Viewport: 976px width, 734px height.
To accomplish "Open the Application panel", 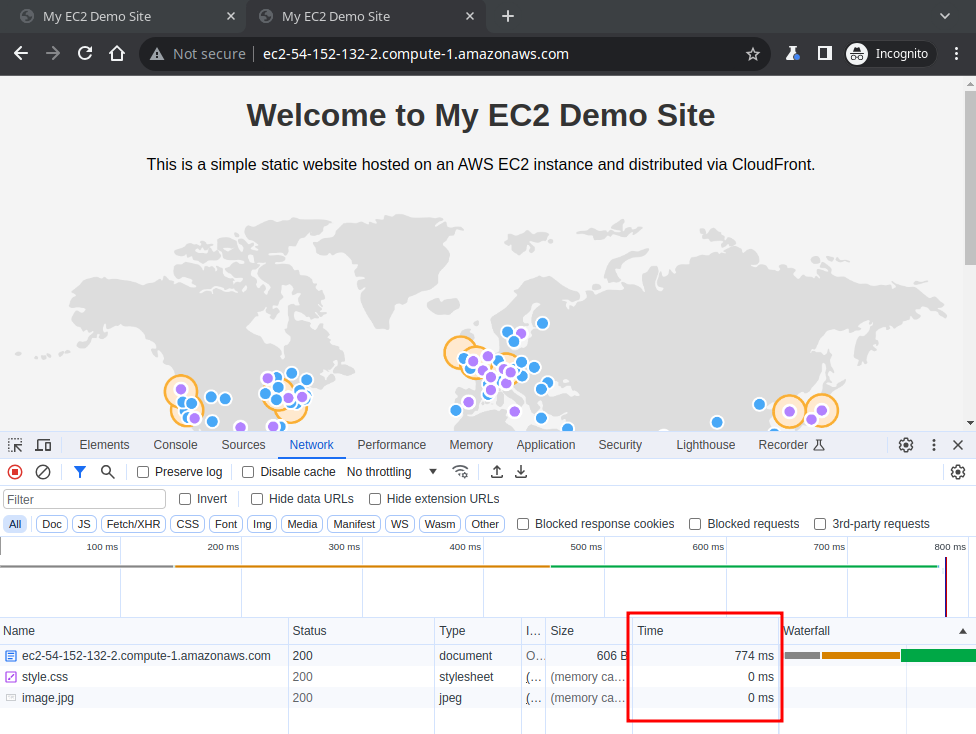I will coord(546,445).
